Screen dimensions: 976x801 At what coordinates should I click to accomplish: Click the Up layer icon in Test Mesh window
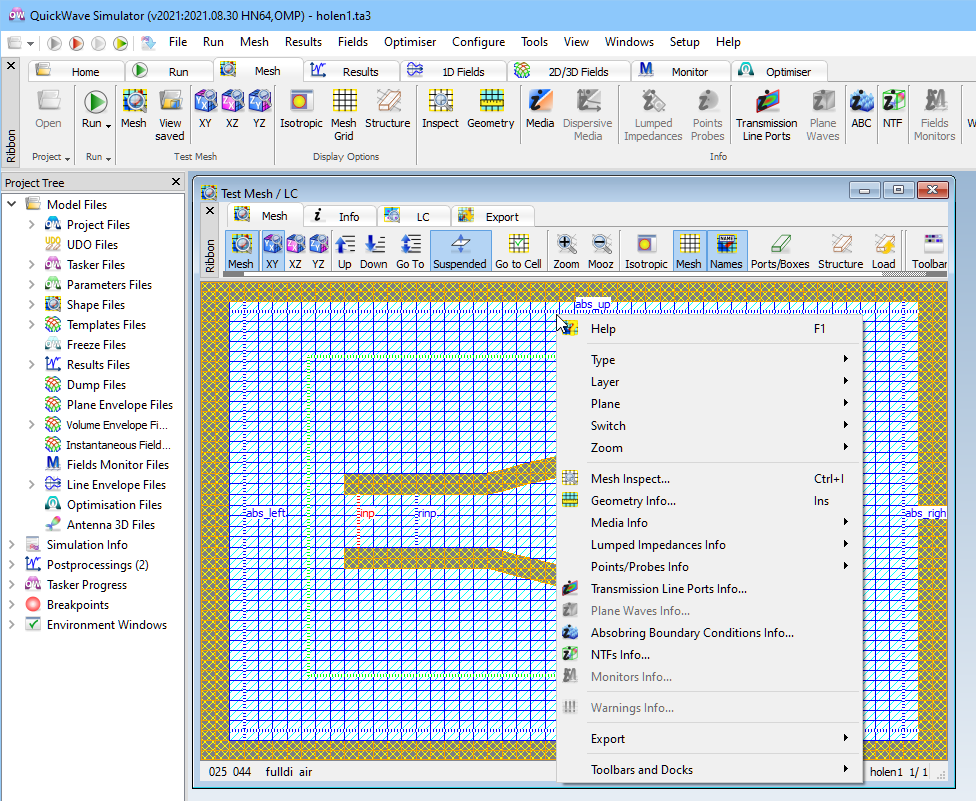tap(345, 251)
